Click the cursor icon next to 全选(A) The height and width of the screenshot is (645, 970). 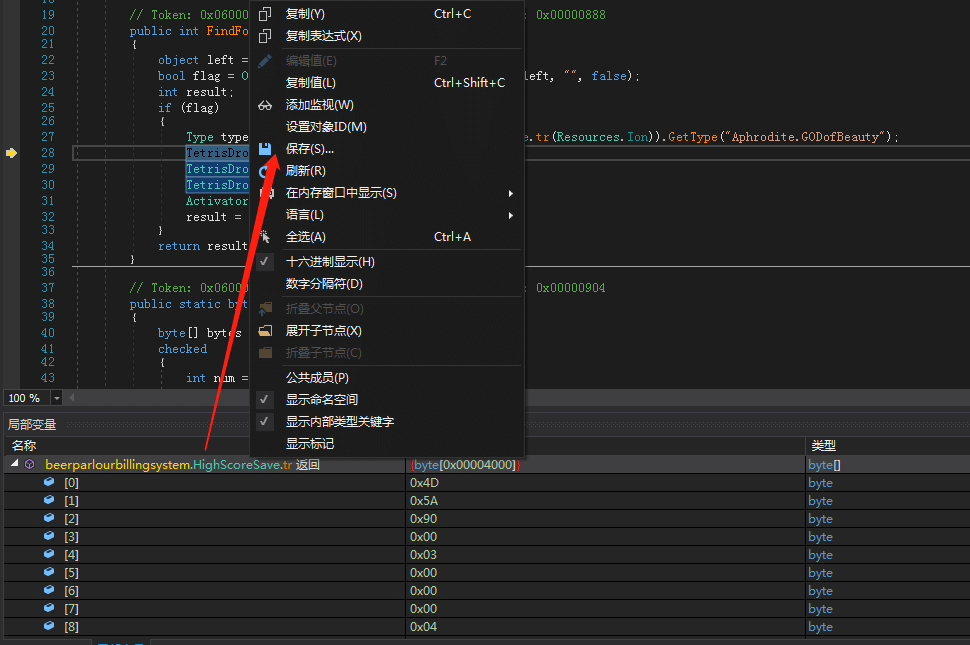[x=265, y=237]
